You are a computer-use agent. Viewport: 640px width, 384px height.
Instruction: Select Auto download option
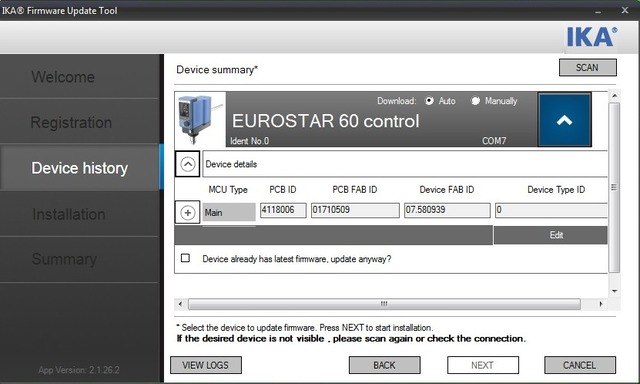pos(429,101)
